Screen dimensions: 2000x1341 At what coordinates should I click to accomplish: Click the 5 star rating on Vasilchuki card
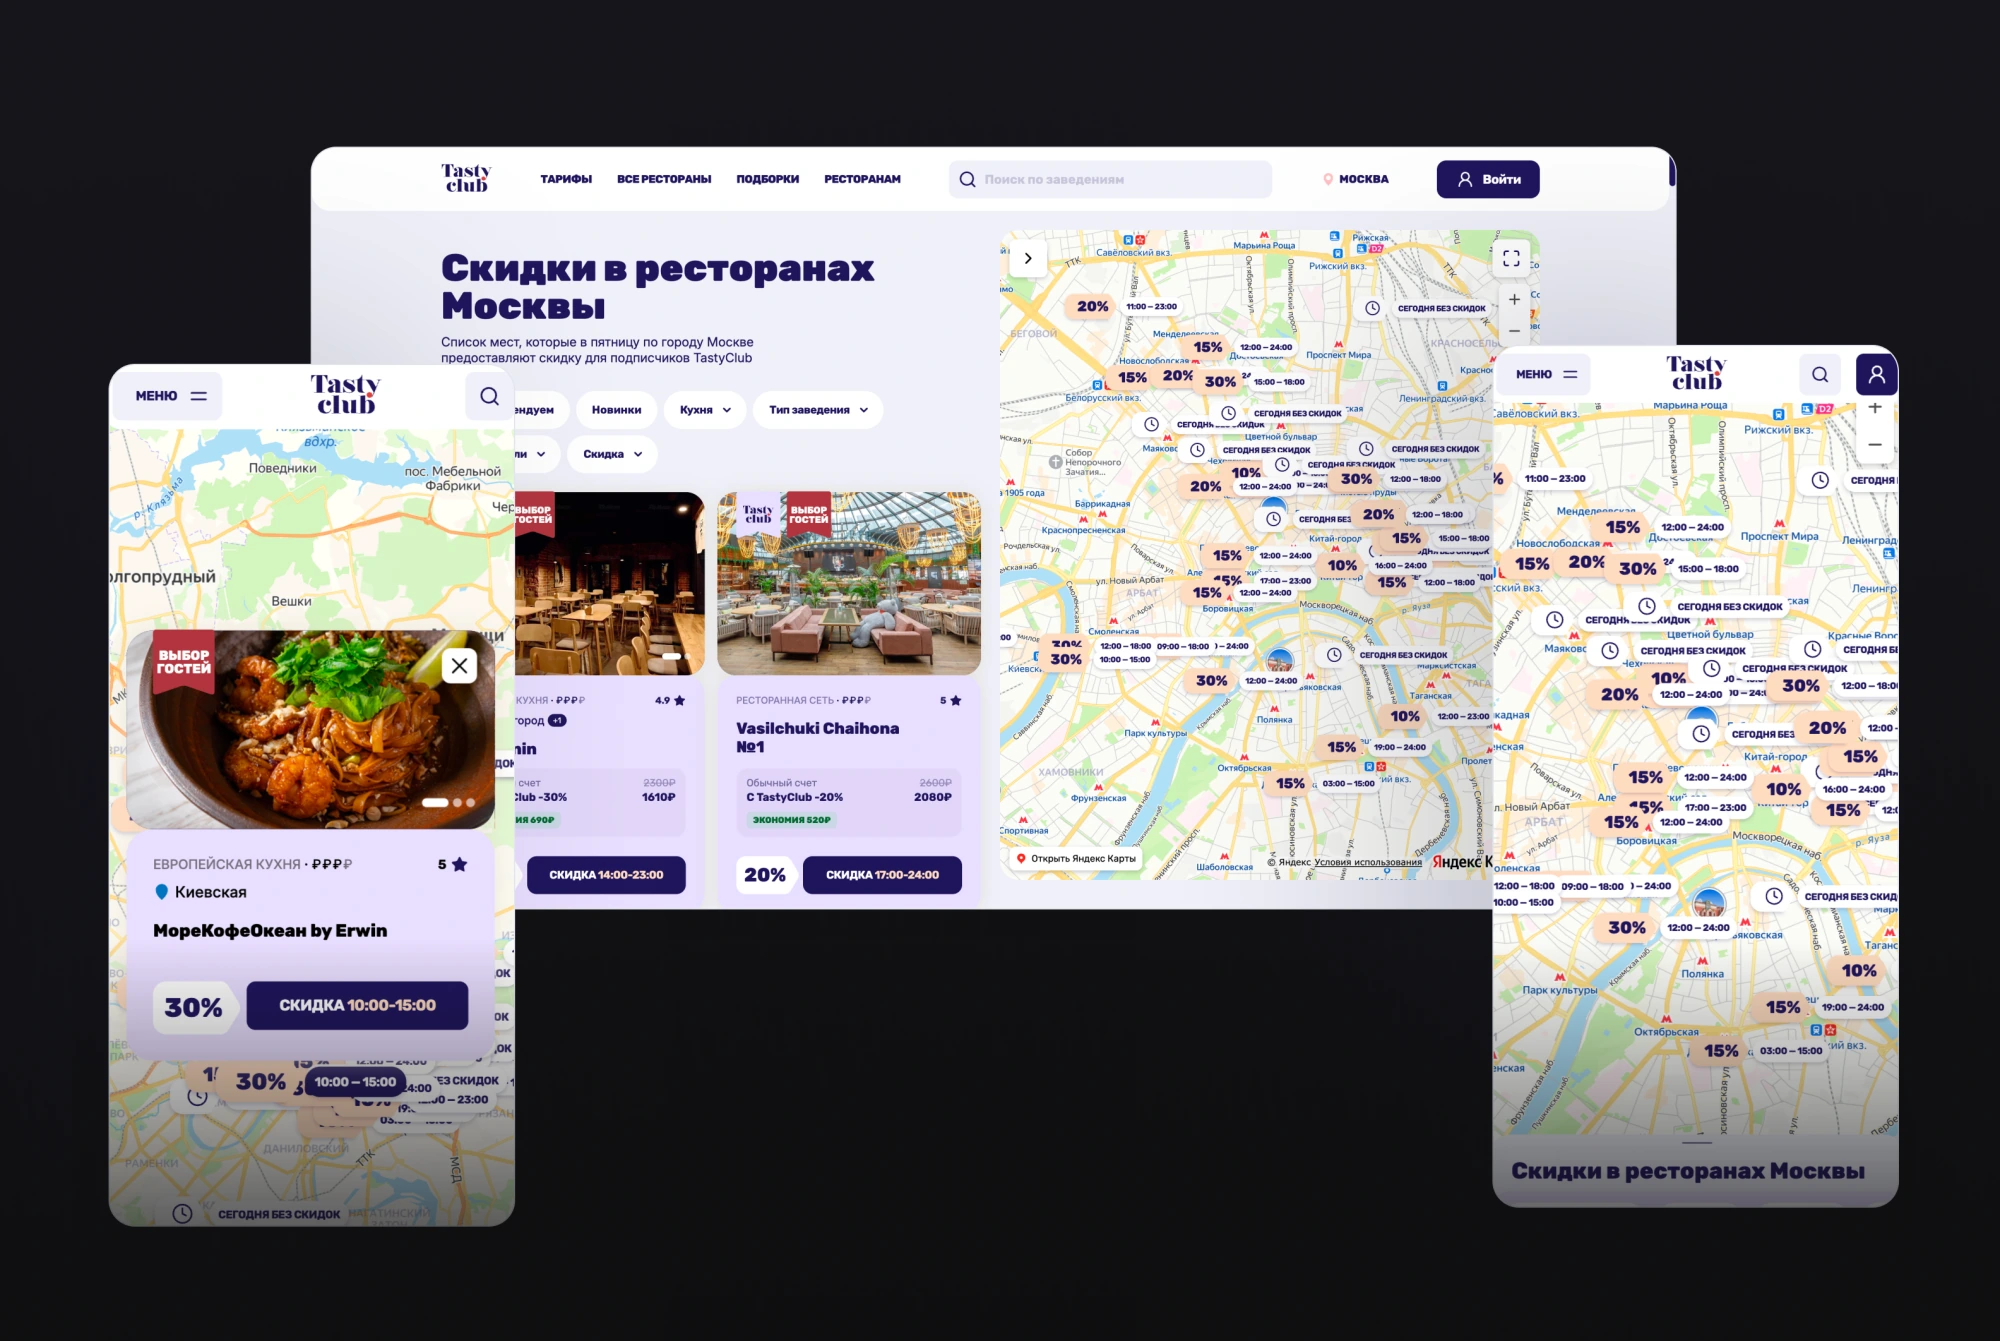pos(950,700)
